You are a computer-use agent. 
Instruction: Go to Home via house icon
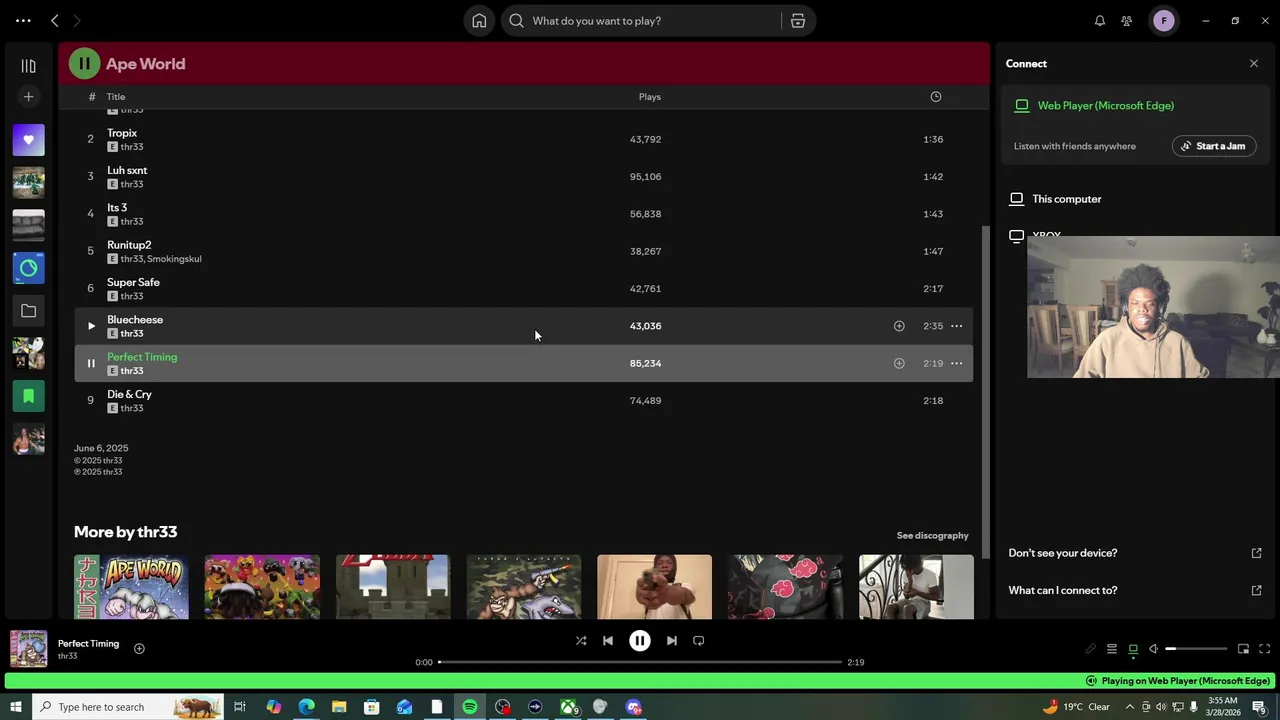coord(479,21)
